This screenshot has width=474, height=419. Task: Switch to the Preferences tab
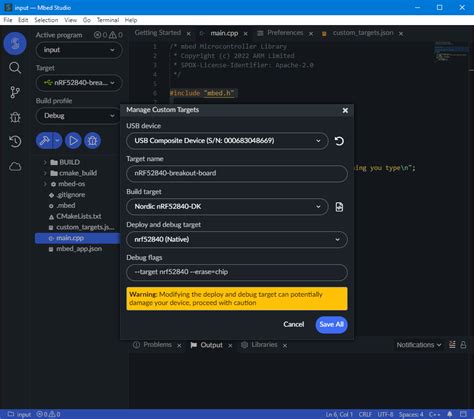(x=285, y=33)
